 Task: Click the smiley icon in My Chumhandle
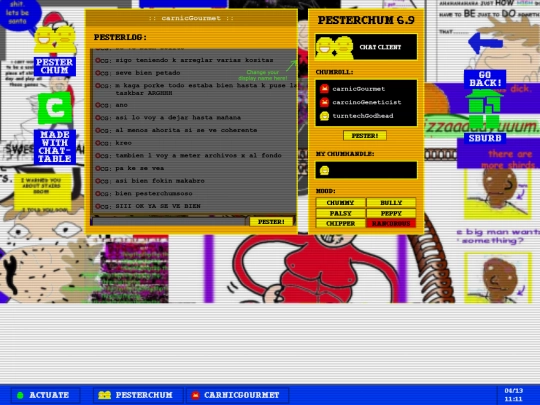tap(324, 170)
